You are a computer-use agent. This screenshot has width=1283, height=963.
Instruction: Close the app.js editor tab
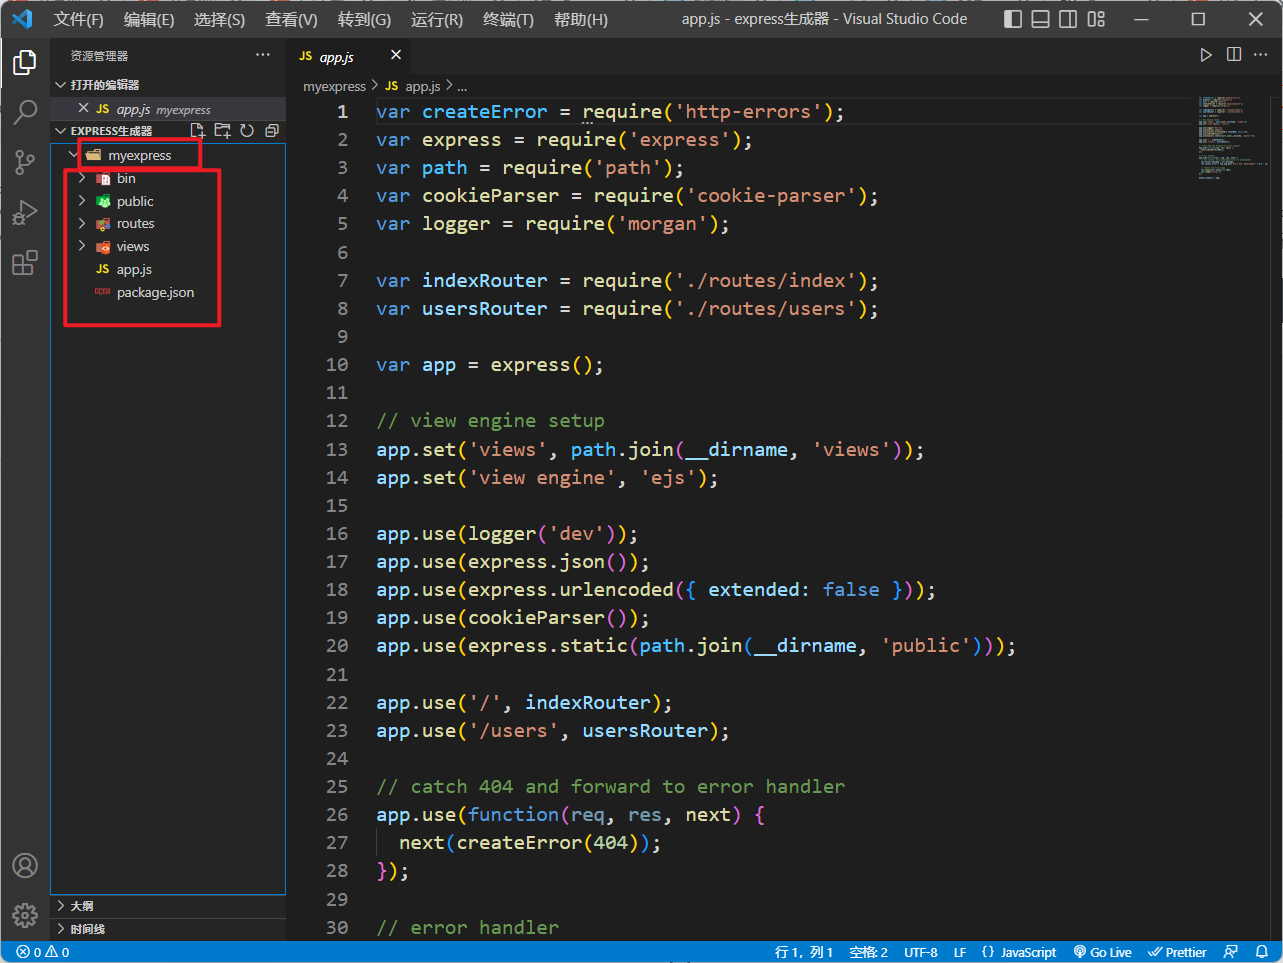[396, 55]
